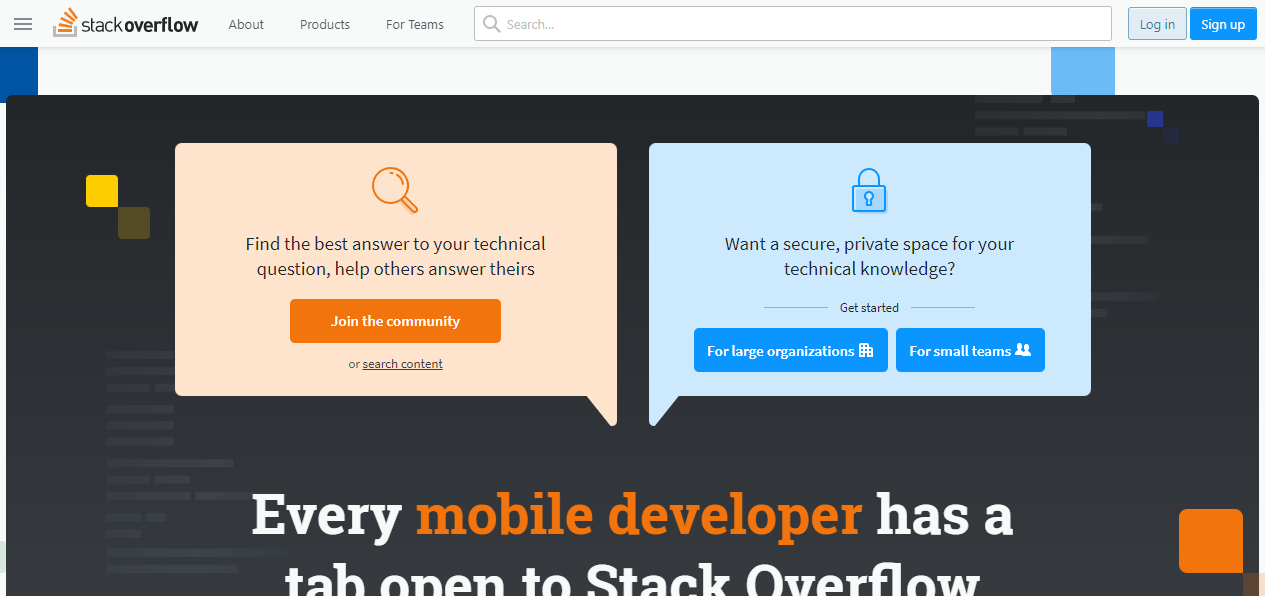The image size is (1265, 596).
Task: Open the Products menu item
Action: (x=325, y=24)
